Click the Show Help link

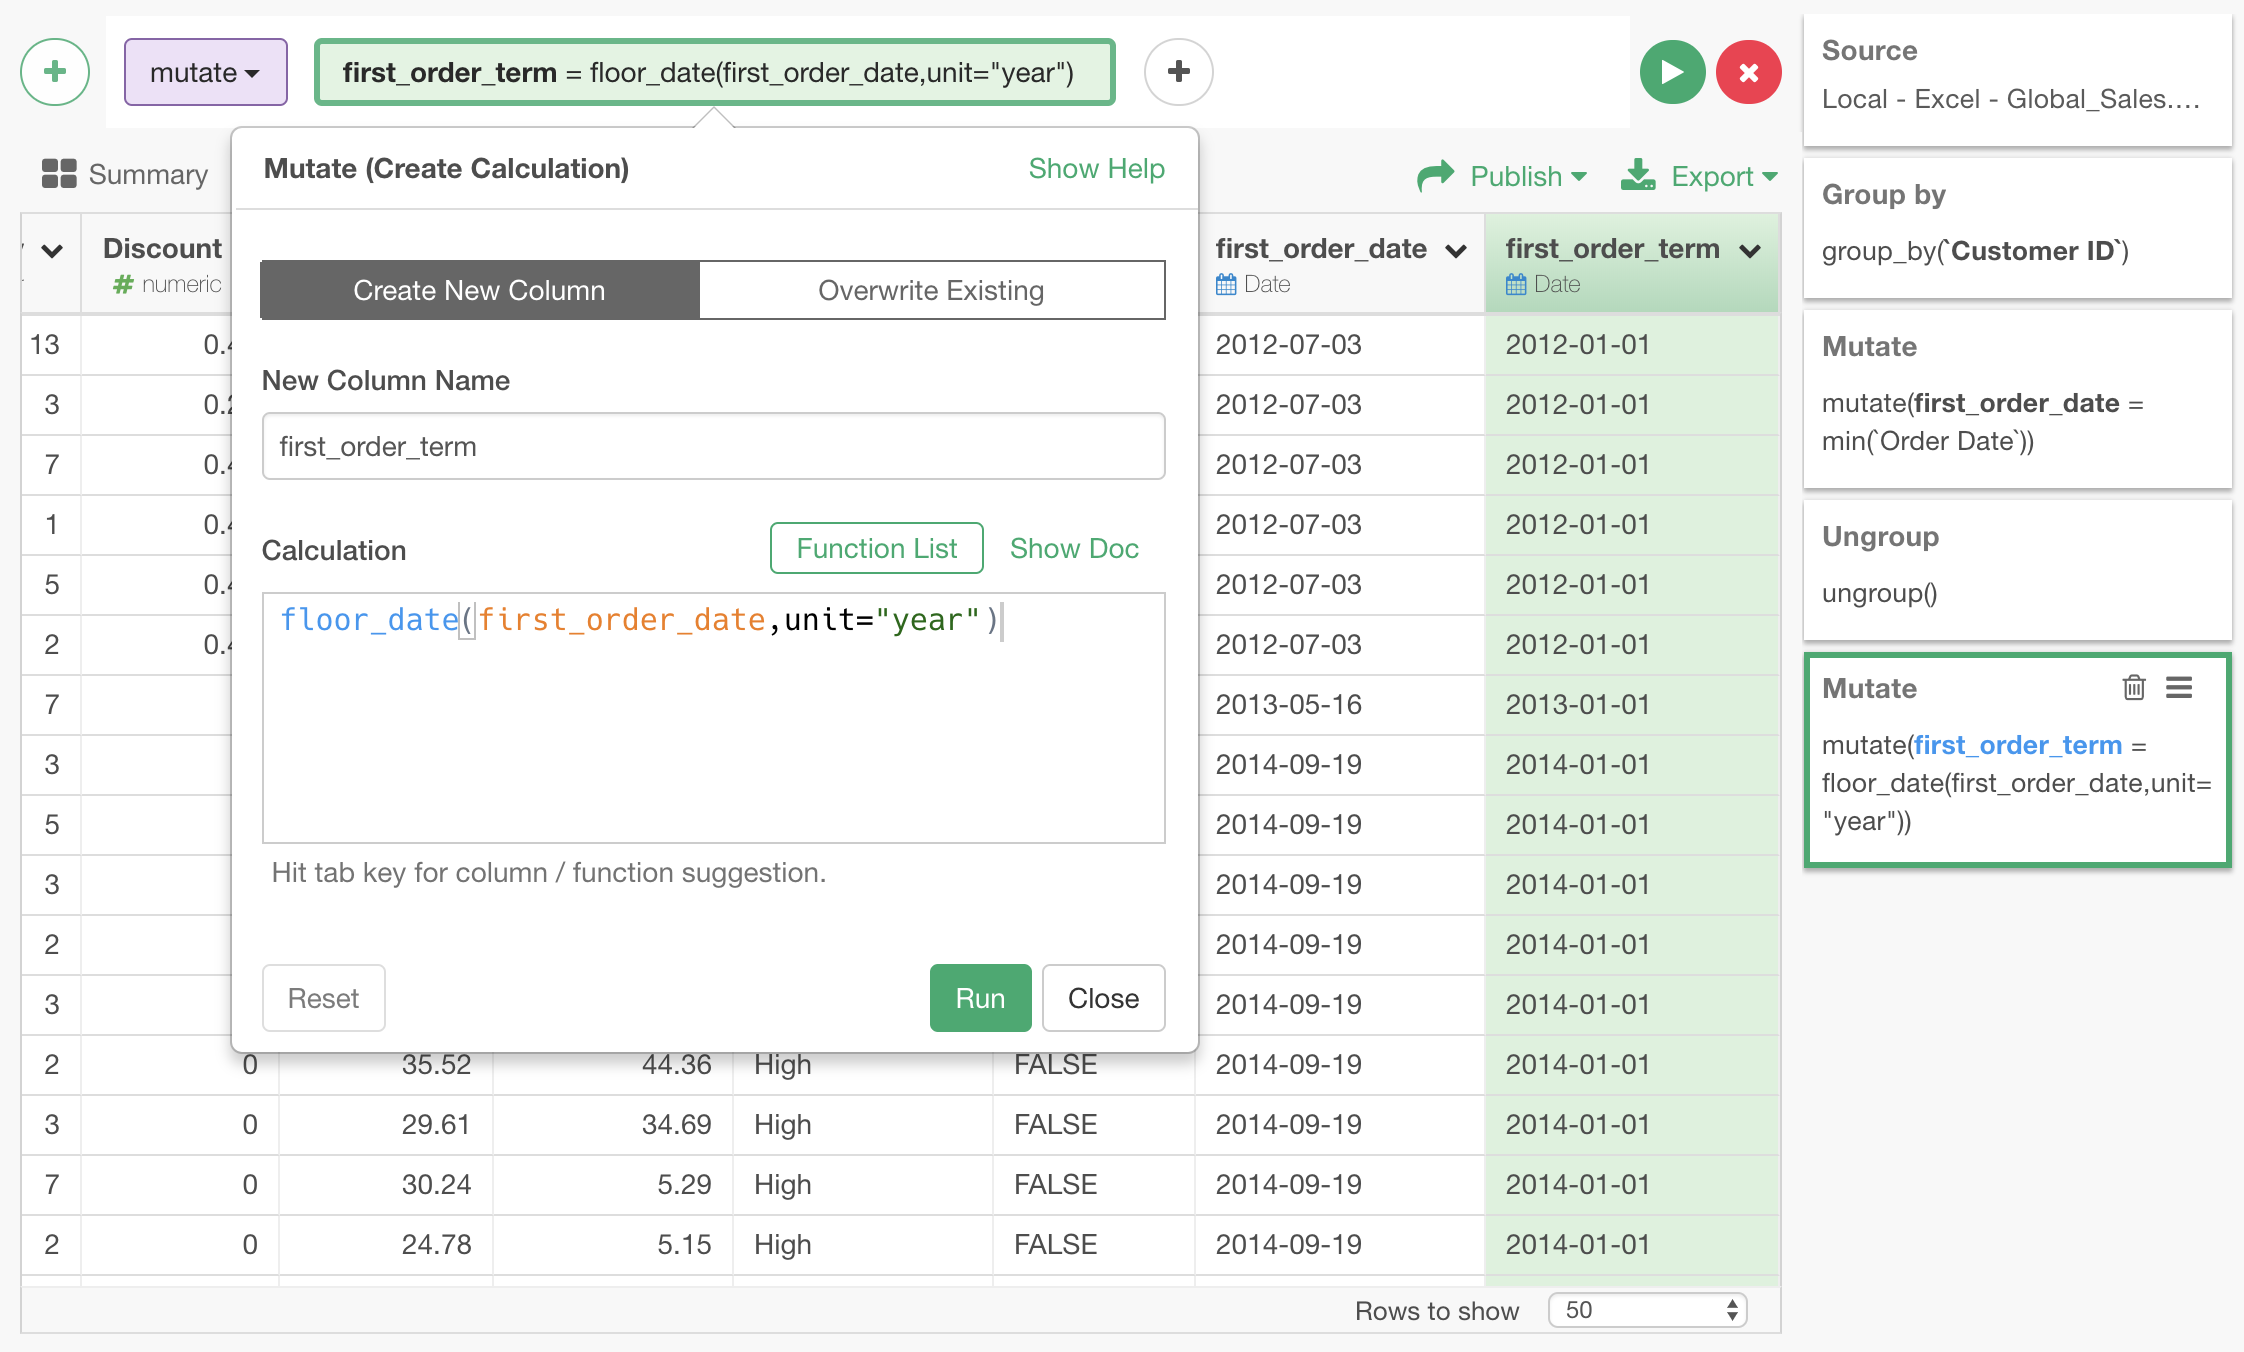coord(1096,168)
